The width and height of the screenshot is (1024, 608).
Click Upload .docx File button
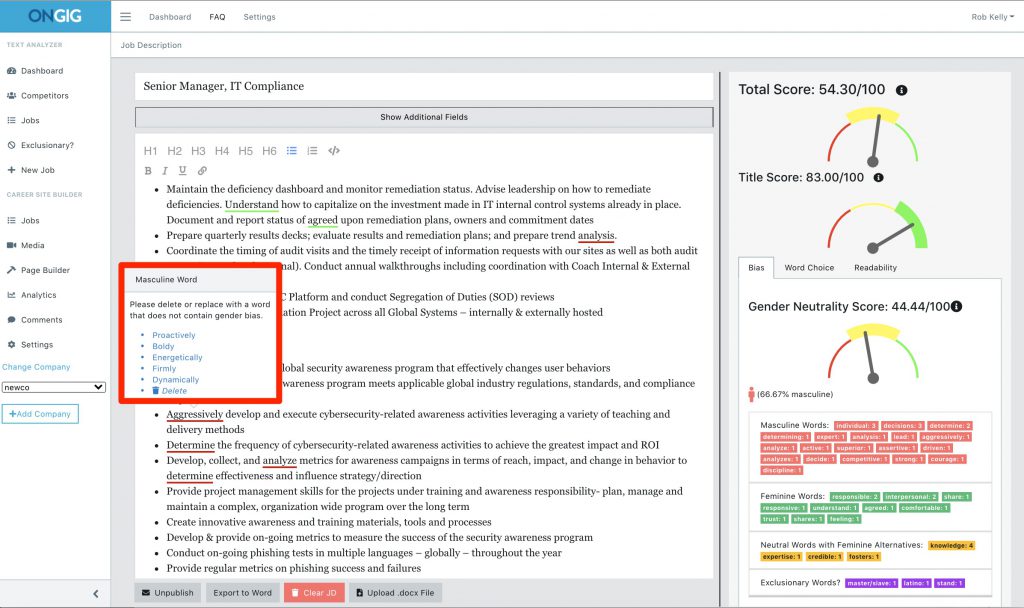point(395,593)
